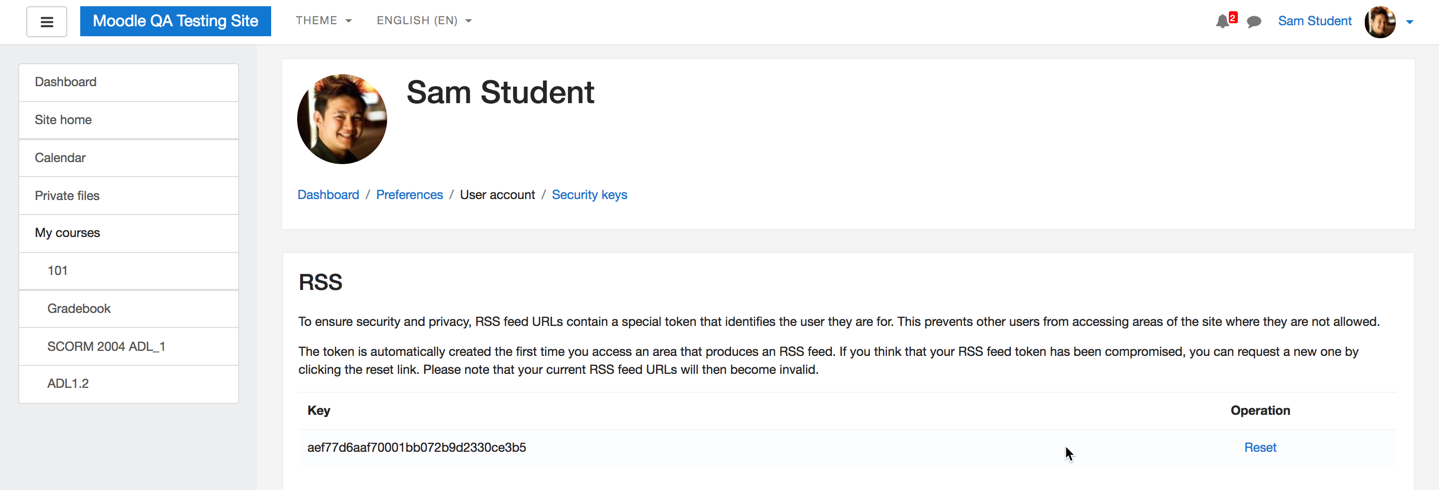1439x490 pixels.
Task: Open the ENGLISH (EN) language dropdown
Action: pos(424,21)
